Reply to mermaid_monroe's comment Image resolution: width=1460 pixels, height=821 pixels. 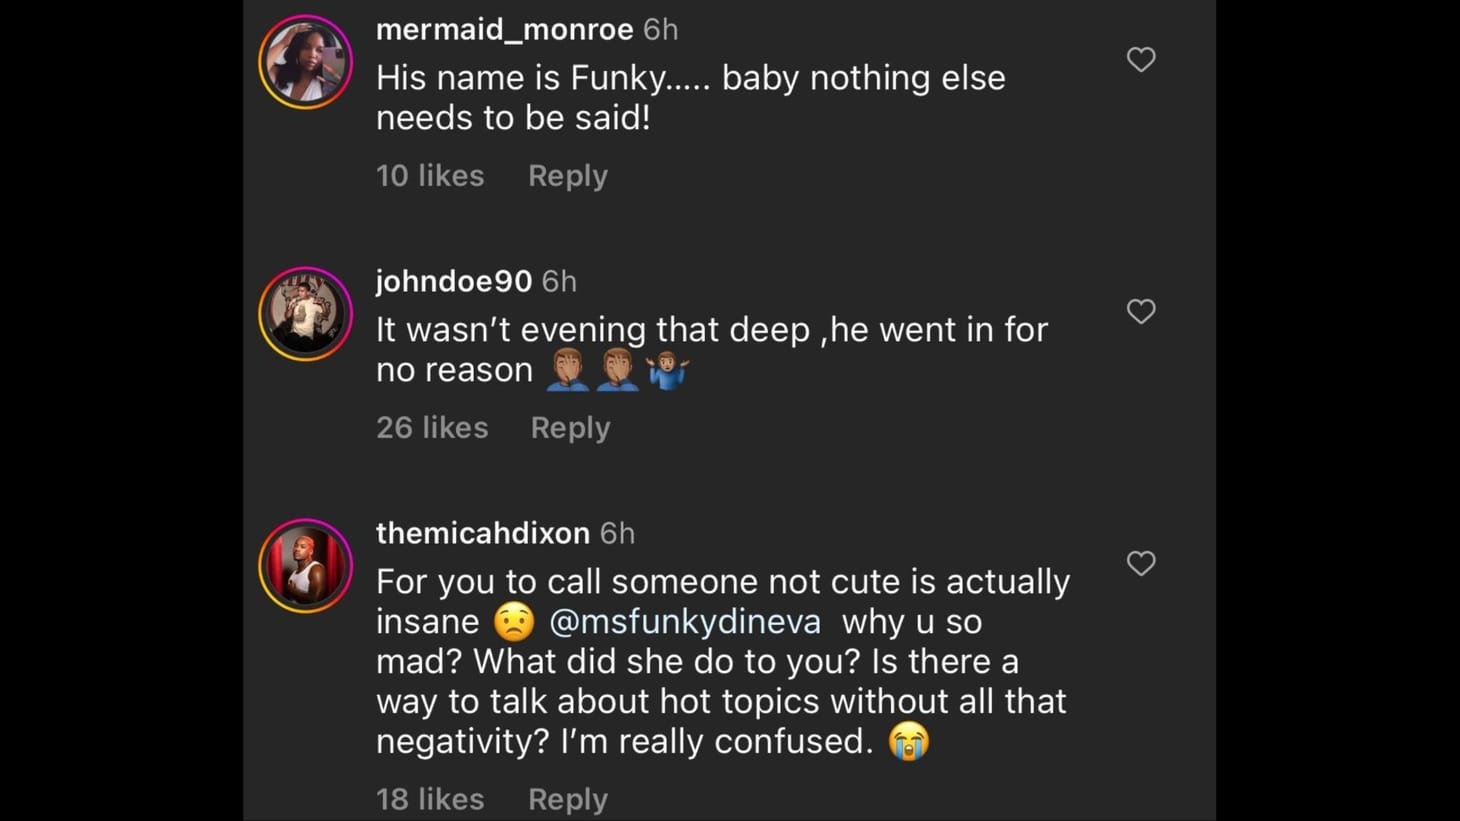(x=567, y=175)
